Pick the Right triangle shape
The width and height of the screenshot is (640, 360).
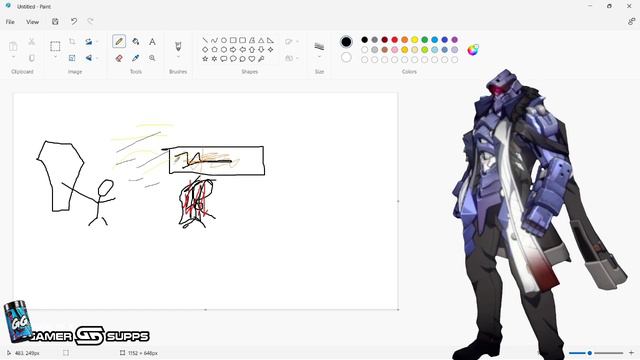pyautogui.click(x=270, y=40)
